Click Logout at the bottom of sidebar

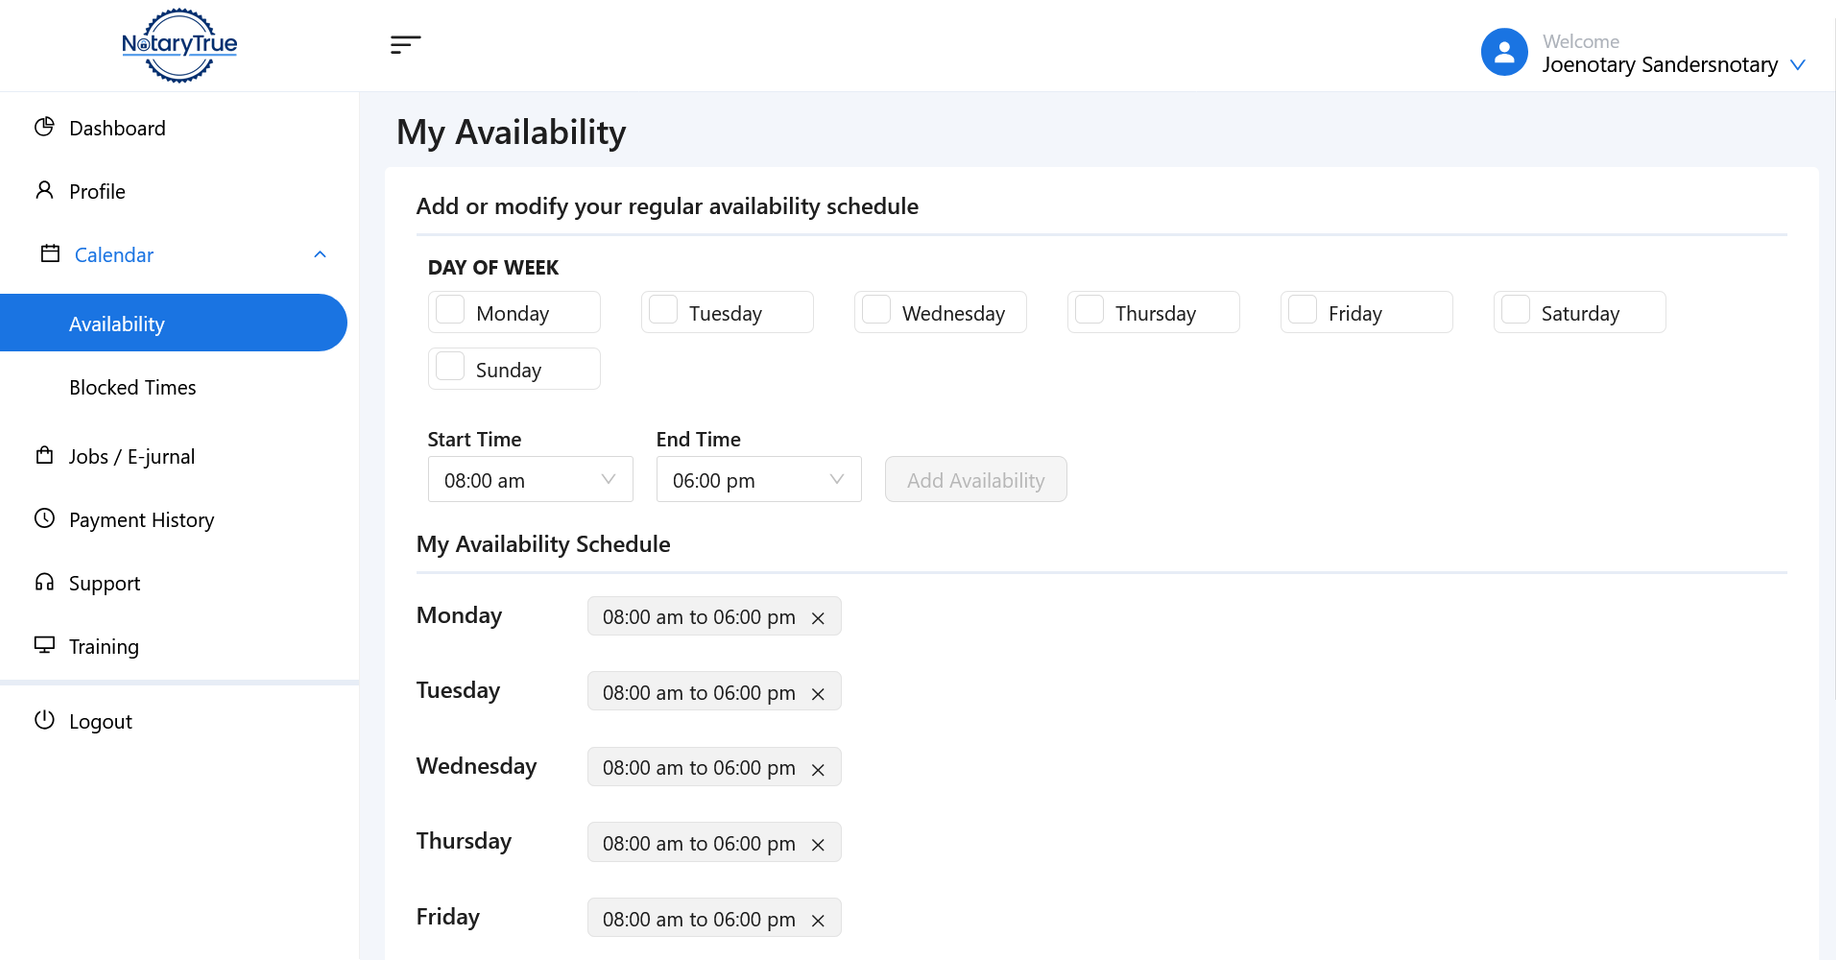(x=100, y=720)
